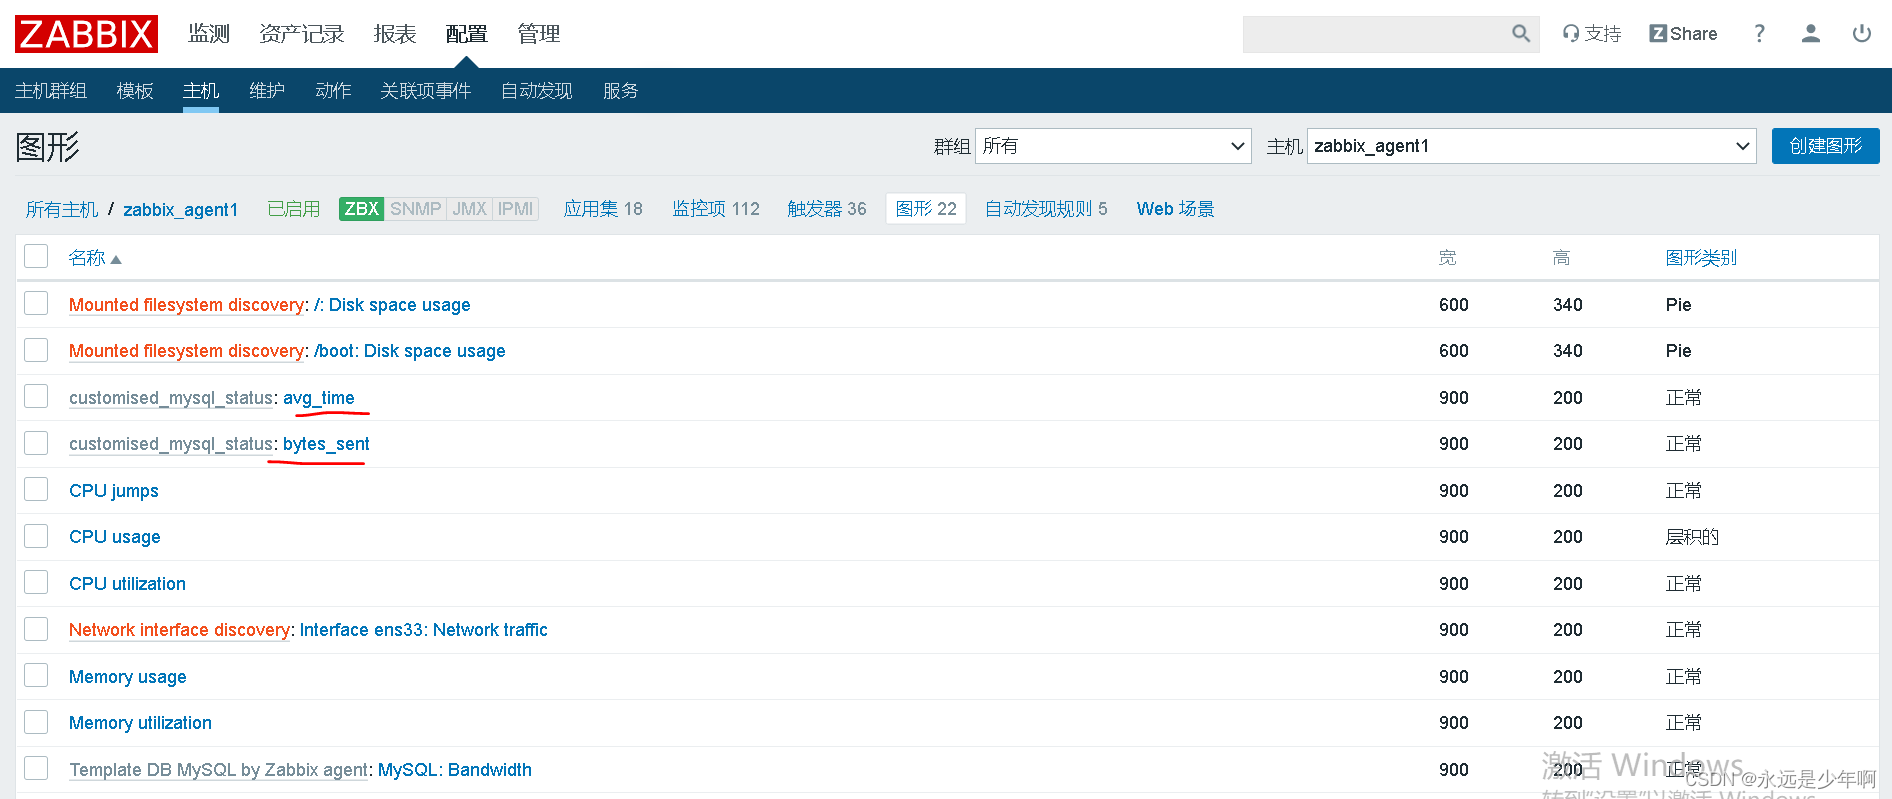Click the power logout icon
Image resolution: width=1892 pixels, height=799 pixels.
pyautogui.click(x=1861, y=34)
